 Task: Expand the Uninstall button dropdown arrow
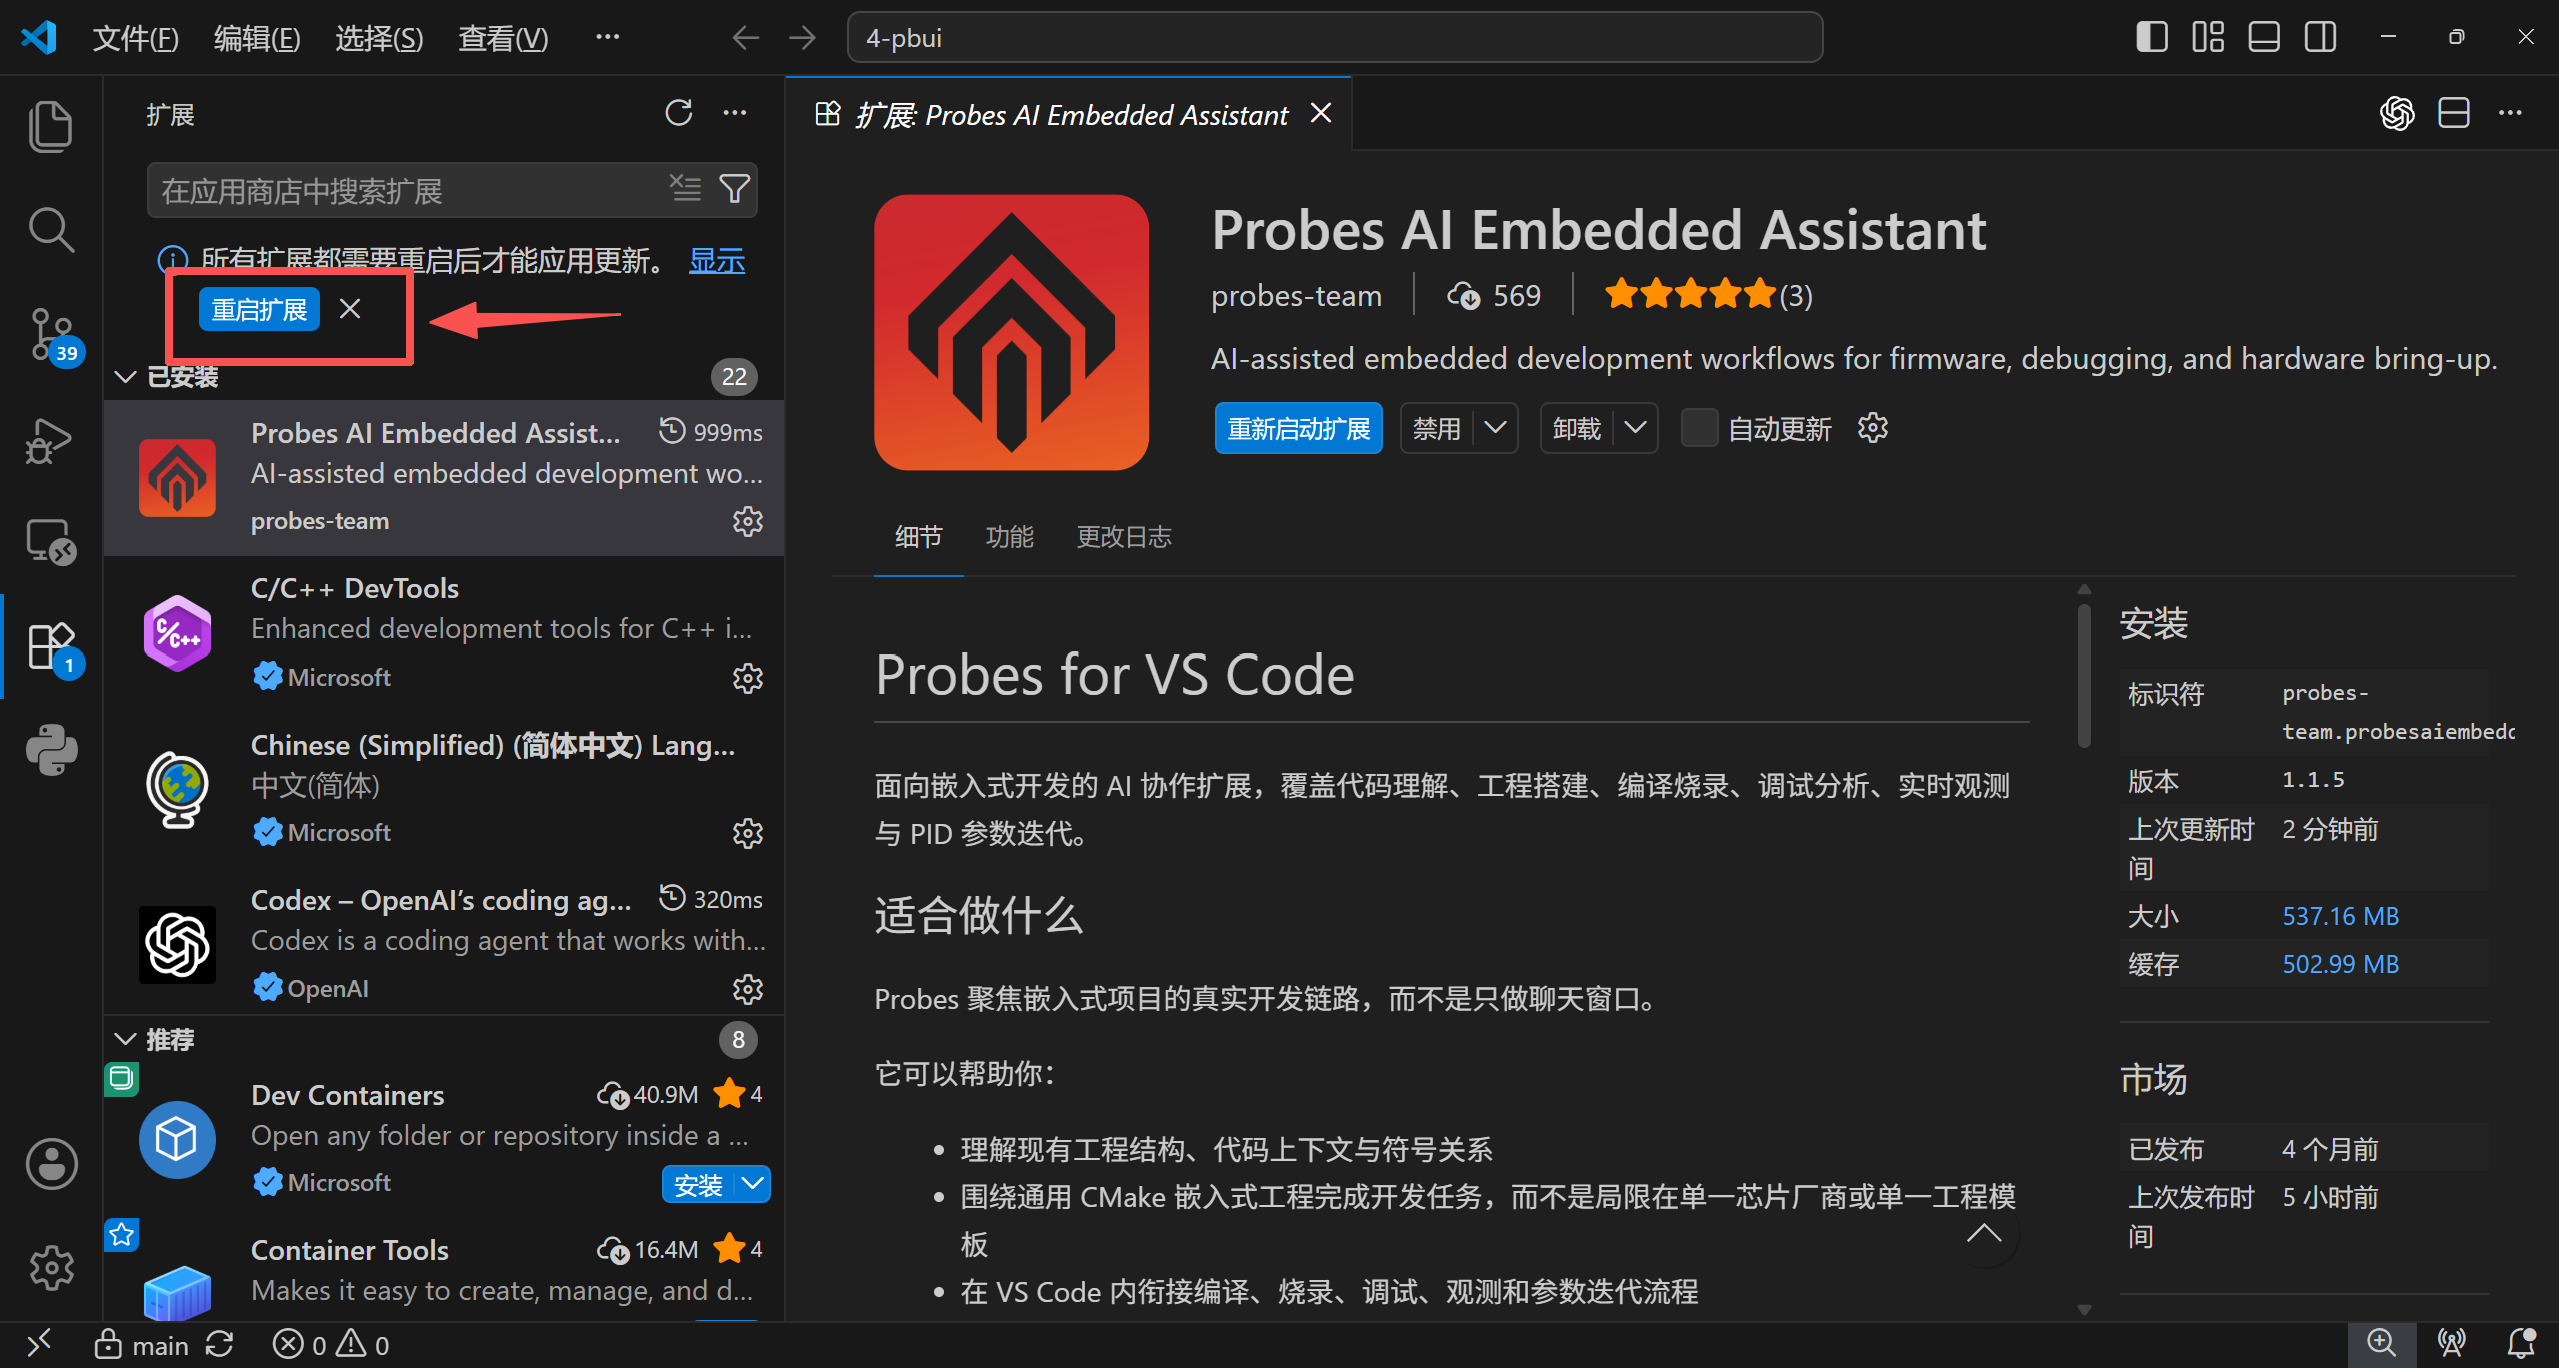pos(1636,428)
